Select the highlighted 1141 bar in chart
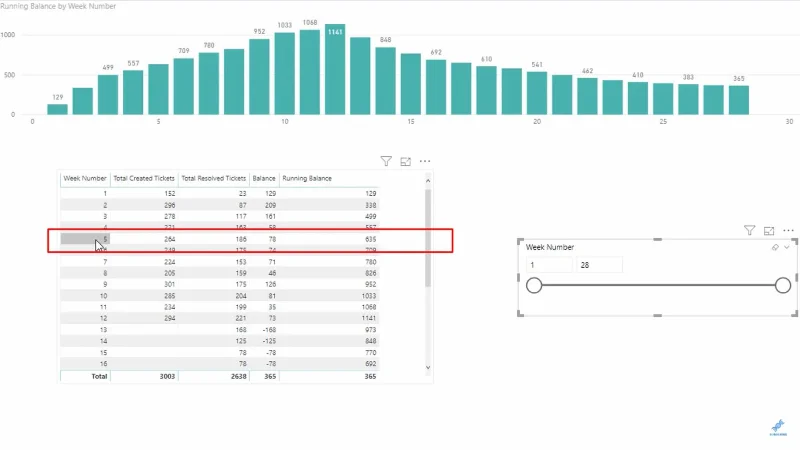Image resolution: width=800 pixels, height=450 pixels. pyautogui.click(x=335, y=69)
